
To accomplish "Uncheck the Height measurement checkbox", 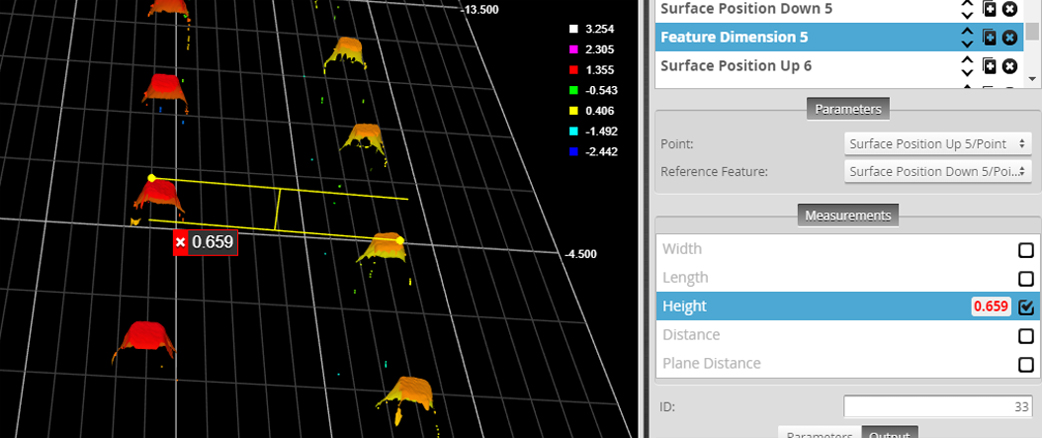I will [1025, 307].
